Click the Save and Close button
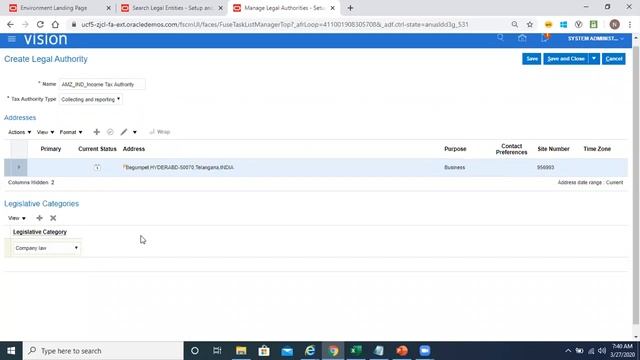This screenshot has height=360, width=640. (566, 59)
